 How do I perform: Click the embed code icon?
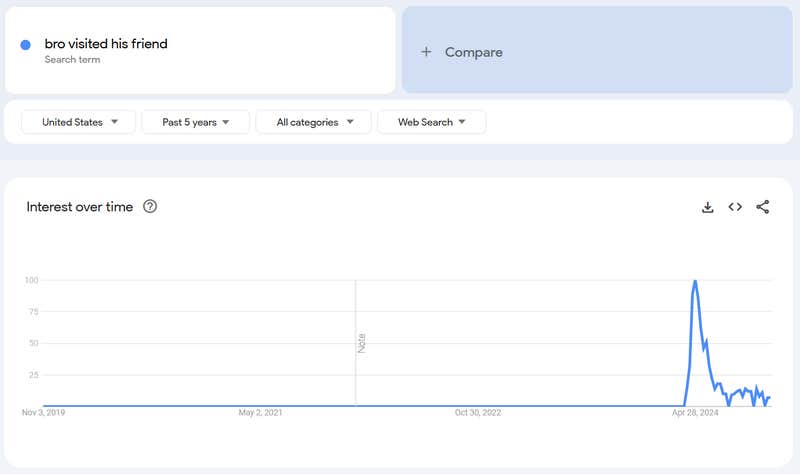pyautogui.click(x=735, y=207)
